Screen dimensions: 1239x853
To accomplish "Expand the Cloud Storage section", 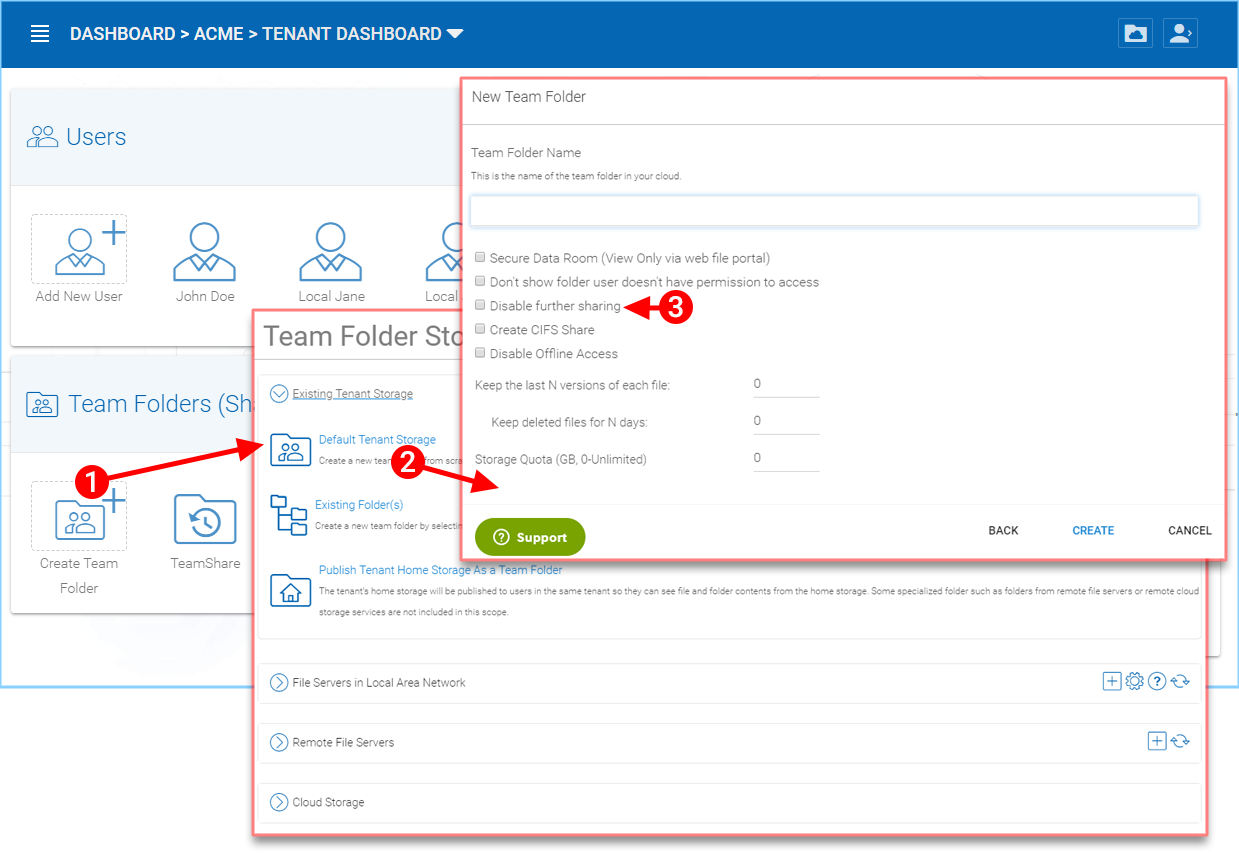I will 278,801.
